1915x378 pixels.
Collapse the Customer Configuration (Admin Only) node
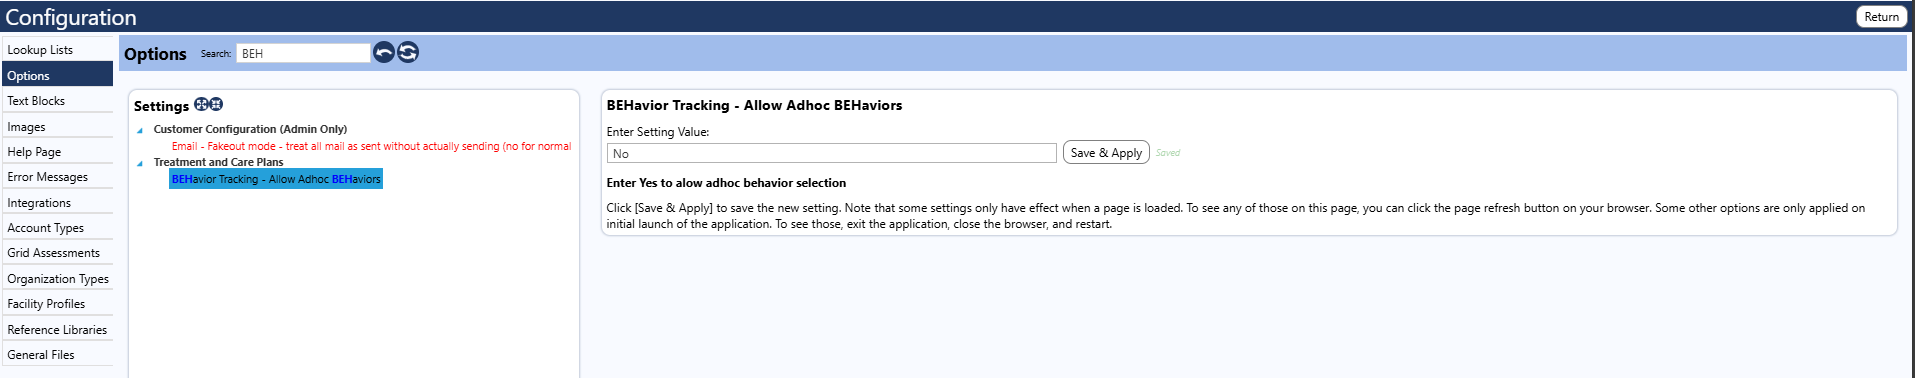140,130
